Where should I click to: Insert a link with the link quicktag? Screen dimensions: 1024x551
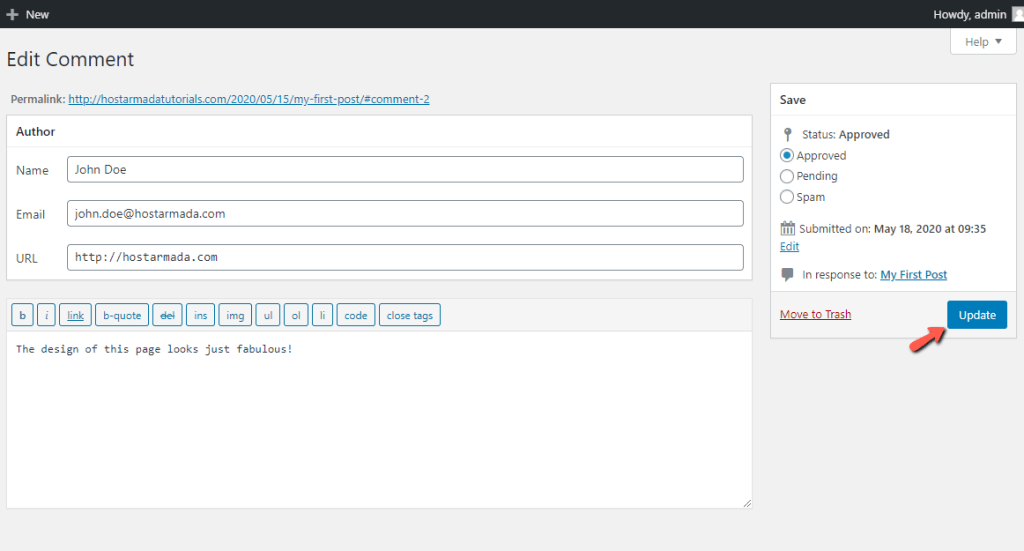[75, 315]
